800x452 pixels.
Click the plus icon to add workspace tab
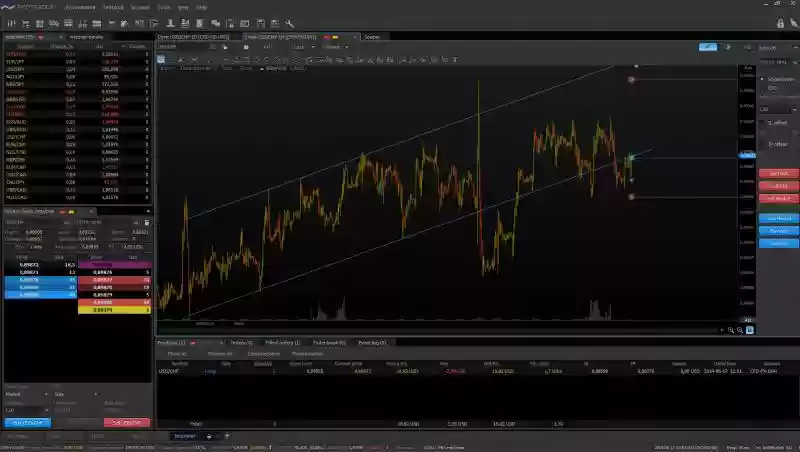point(227,436)
